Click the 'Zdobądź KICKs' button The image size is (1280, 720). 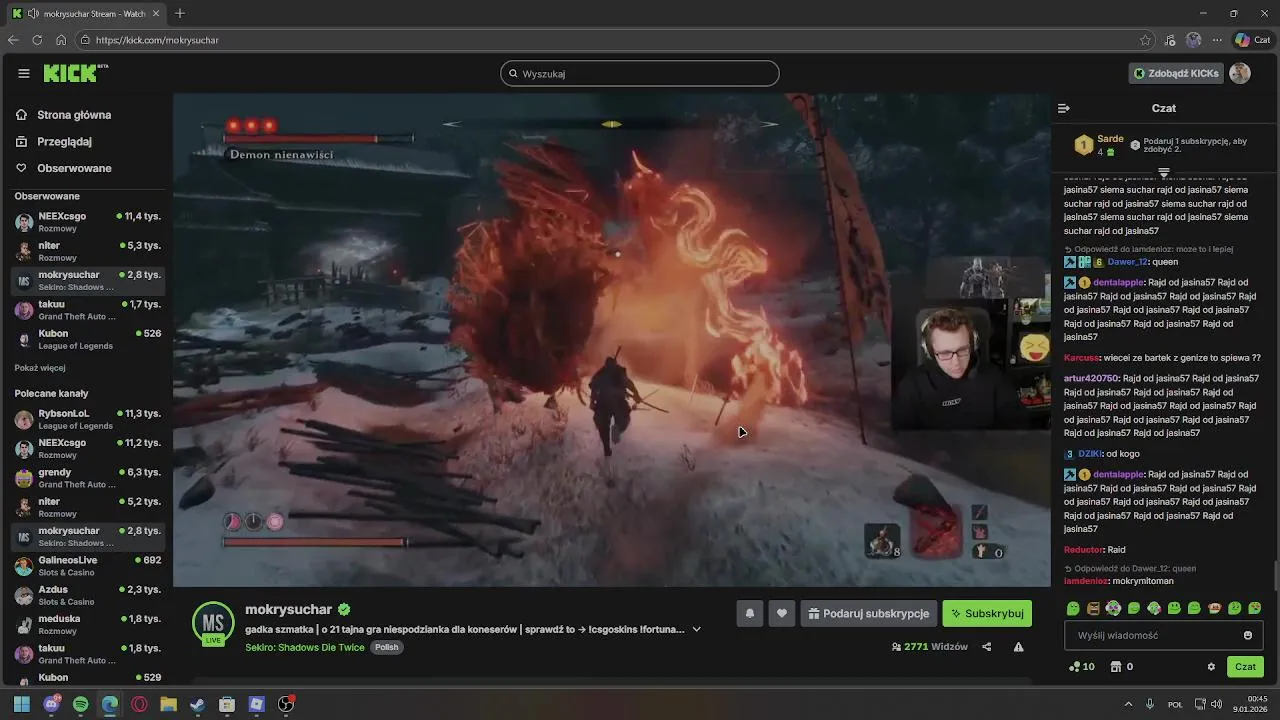tap(1176, 73)
